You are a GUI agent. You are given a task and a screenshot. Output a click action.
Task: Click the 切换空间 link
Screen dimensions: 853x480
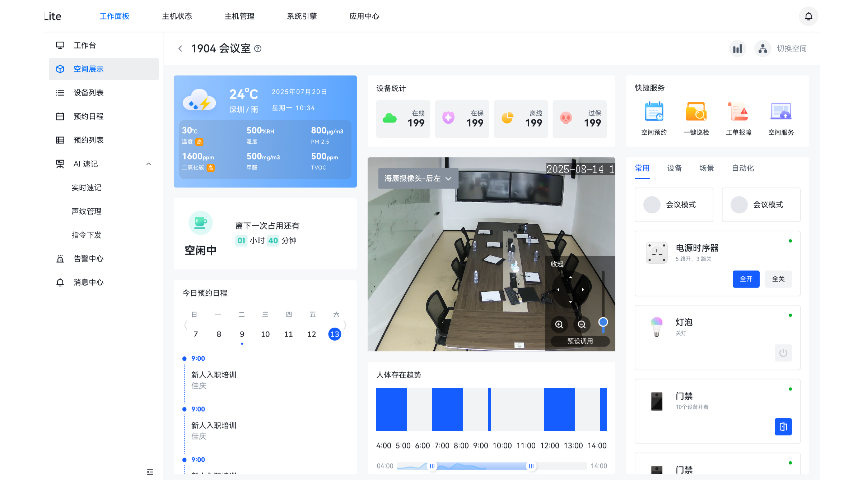click(x=791, y=49)
